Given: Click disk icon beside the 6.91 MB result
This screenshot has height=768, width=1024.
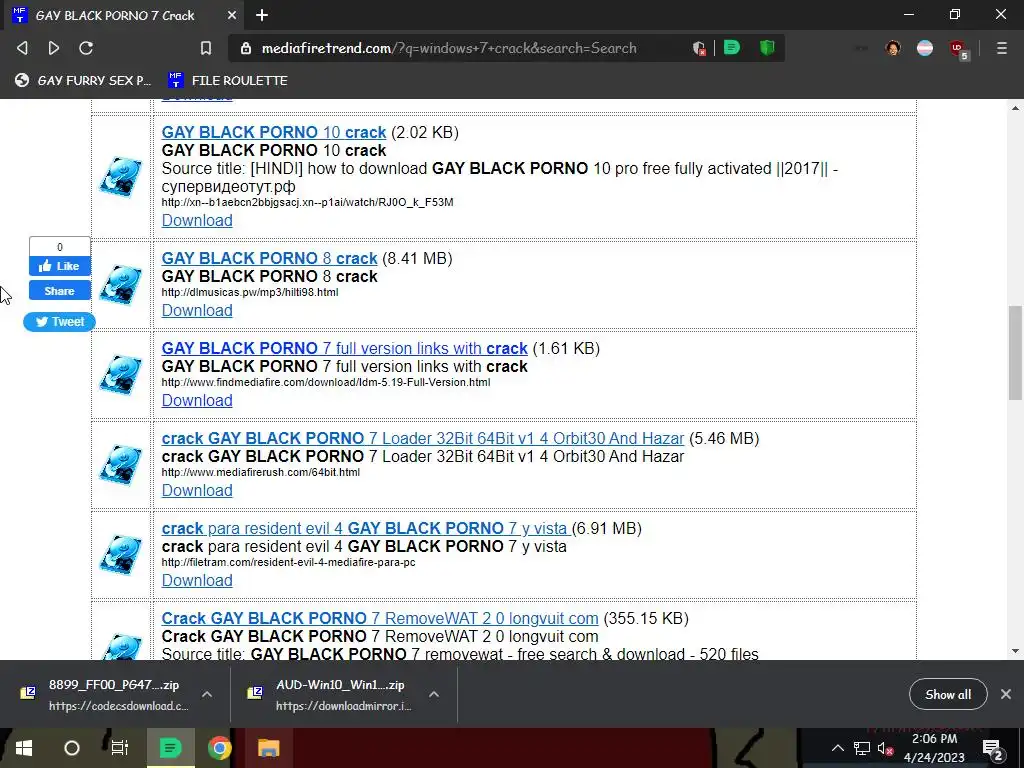Looking at the screenshot, I should (121, 555).
